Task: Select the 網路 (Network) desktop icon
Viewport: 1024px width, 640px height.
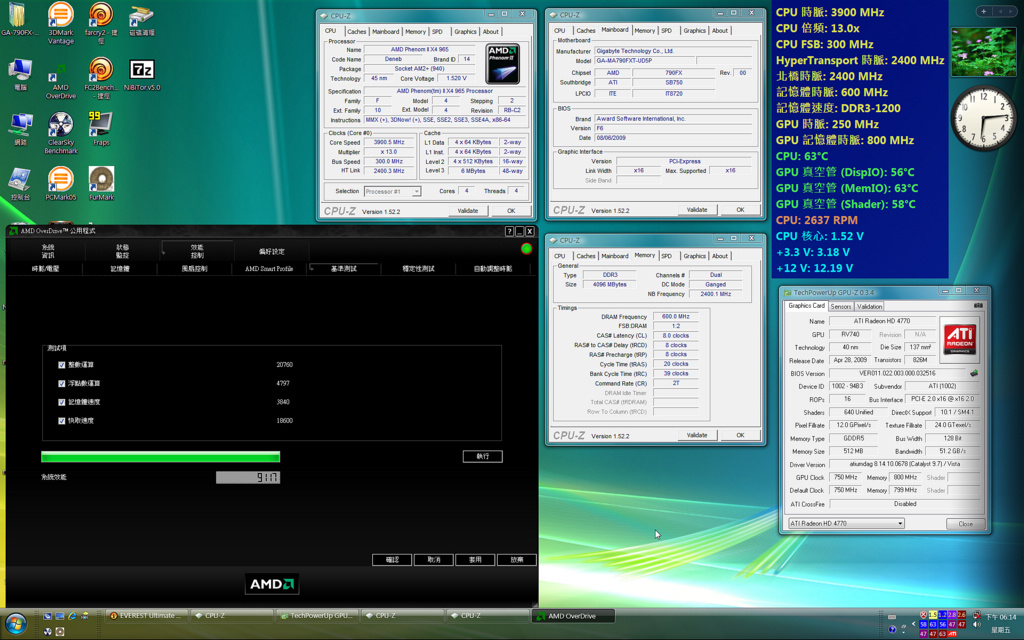Action: click(x=20, y=129)
